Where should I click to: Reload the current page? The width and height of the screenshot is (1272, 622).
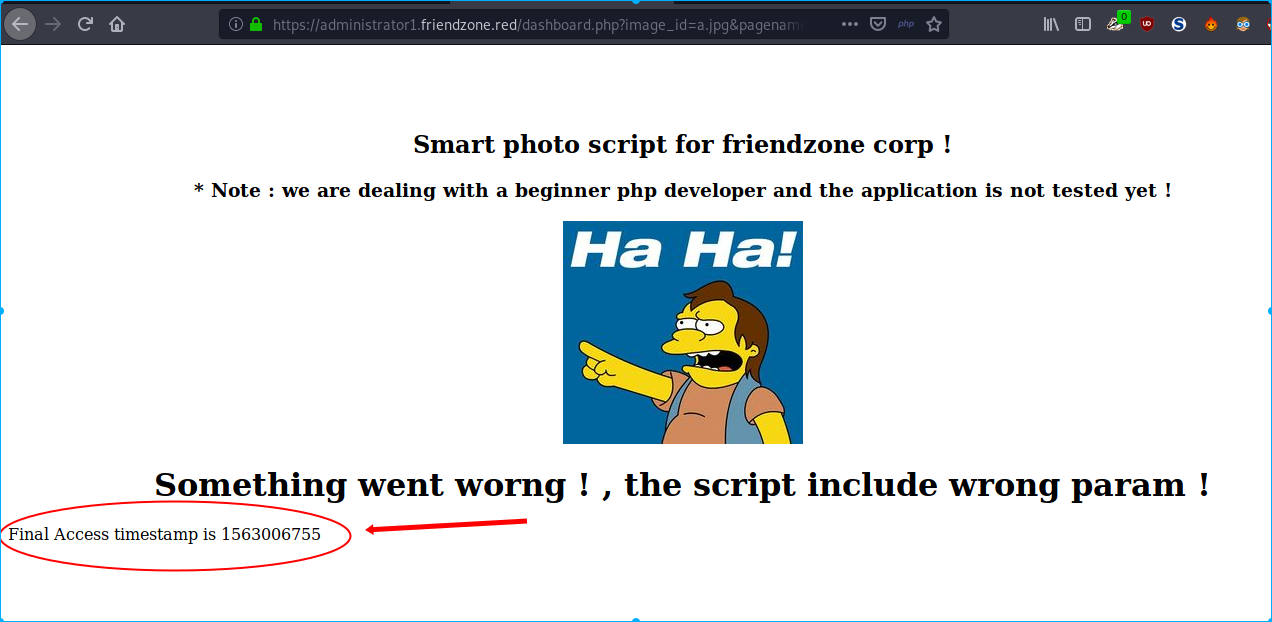pyautogui.click(x=85, y=24)
